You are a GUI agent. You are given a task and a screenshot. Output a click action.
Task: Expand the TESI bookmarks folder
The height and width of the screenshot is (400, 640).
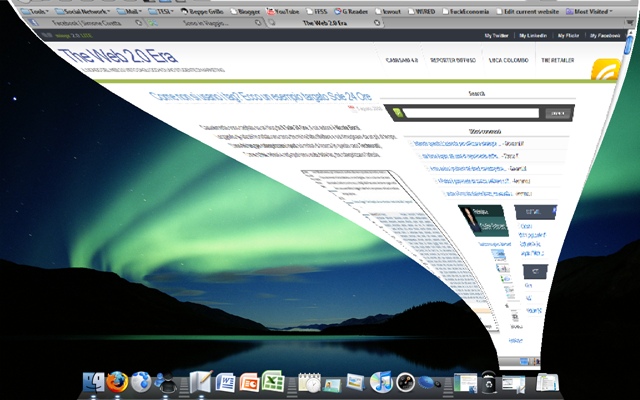coord(161,11)
